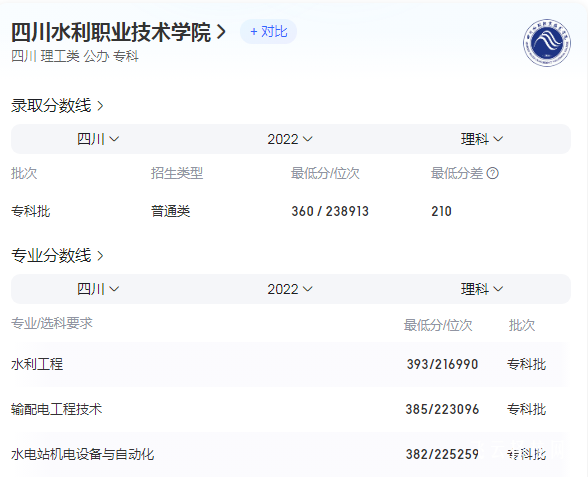This screenshot has width=588, height=477.
Task: Click the score value 360 / 238913
Action: click(330, 211)
